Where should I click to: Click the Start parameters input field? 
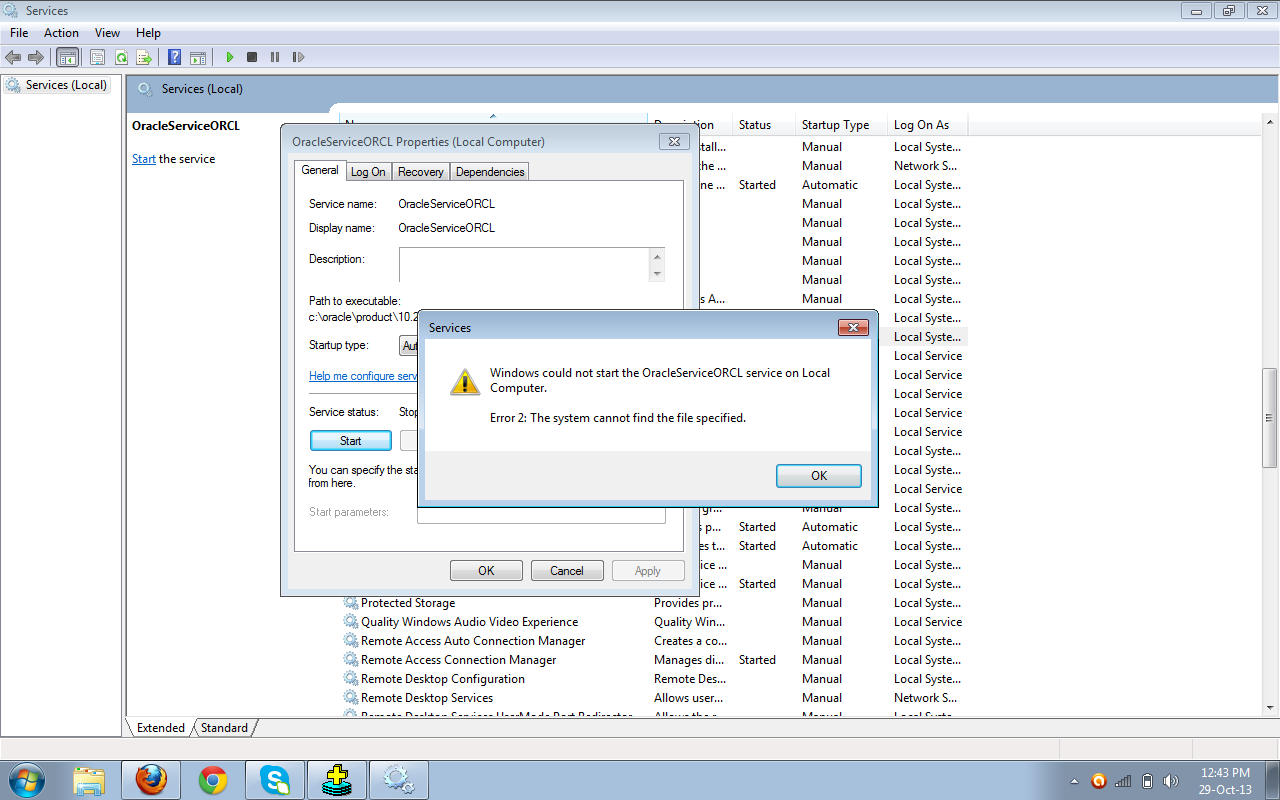(x=541, y=515)
